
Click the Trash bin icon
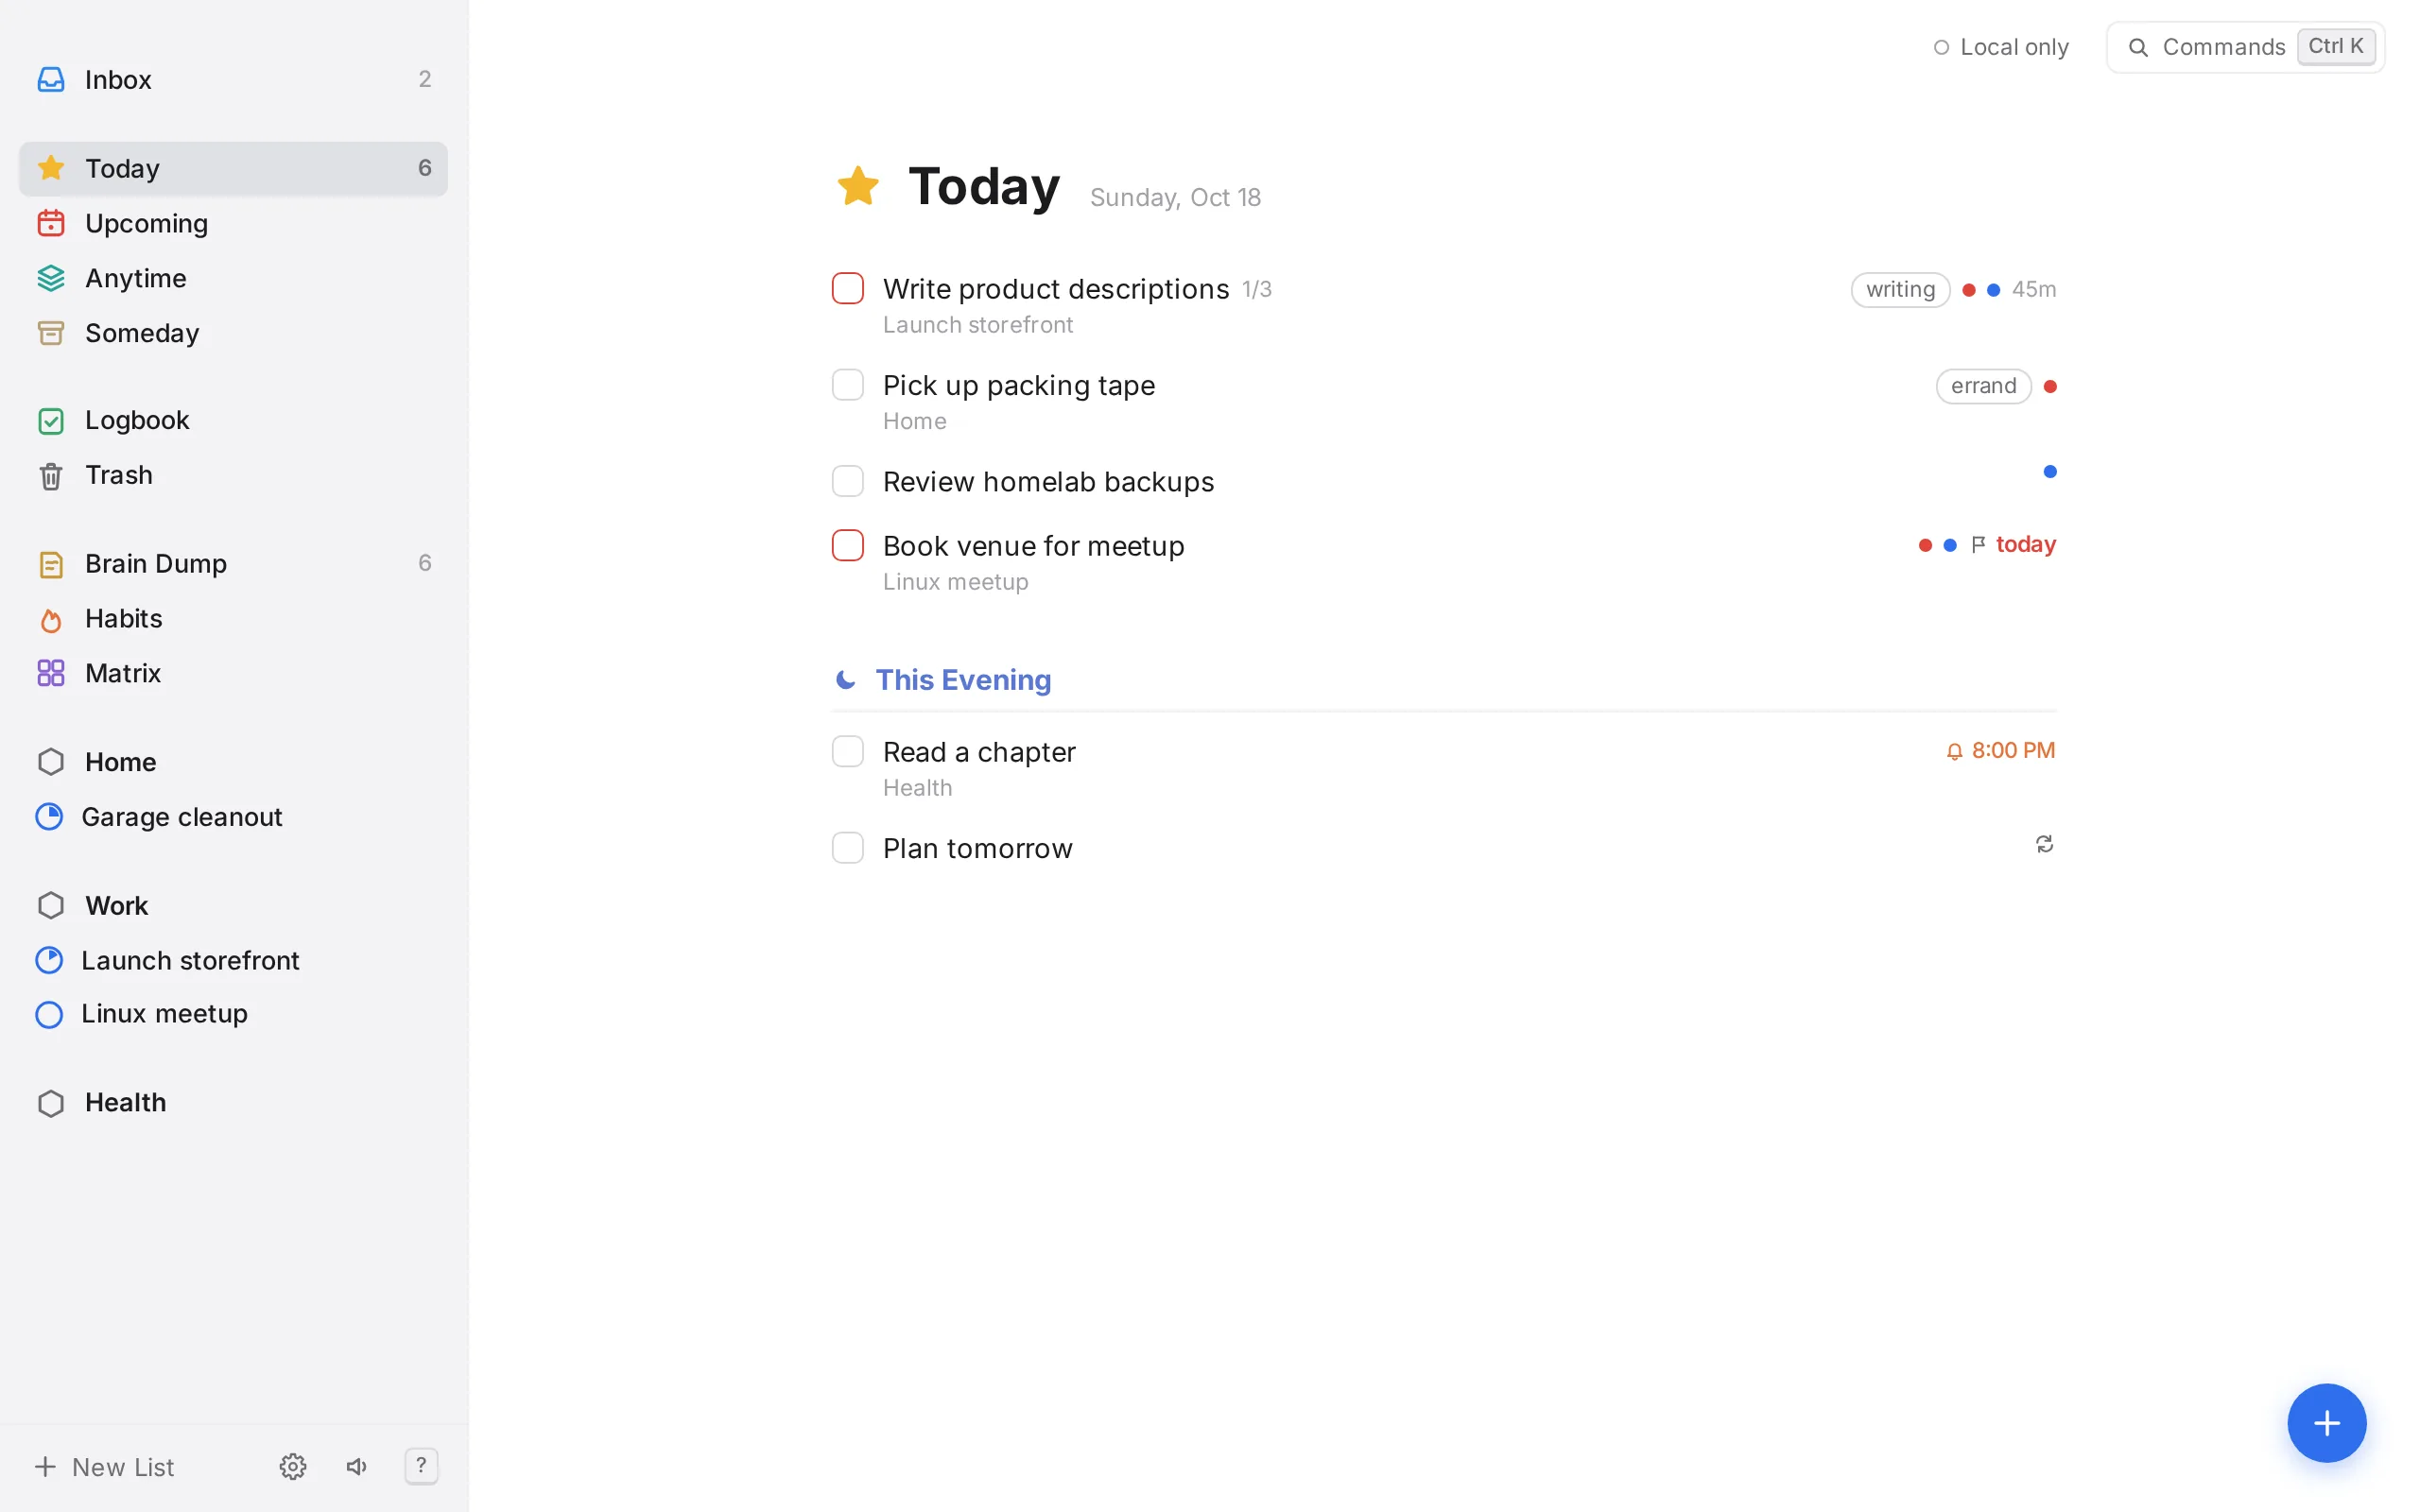pos(51,476)
